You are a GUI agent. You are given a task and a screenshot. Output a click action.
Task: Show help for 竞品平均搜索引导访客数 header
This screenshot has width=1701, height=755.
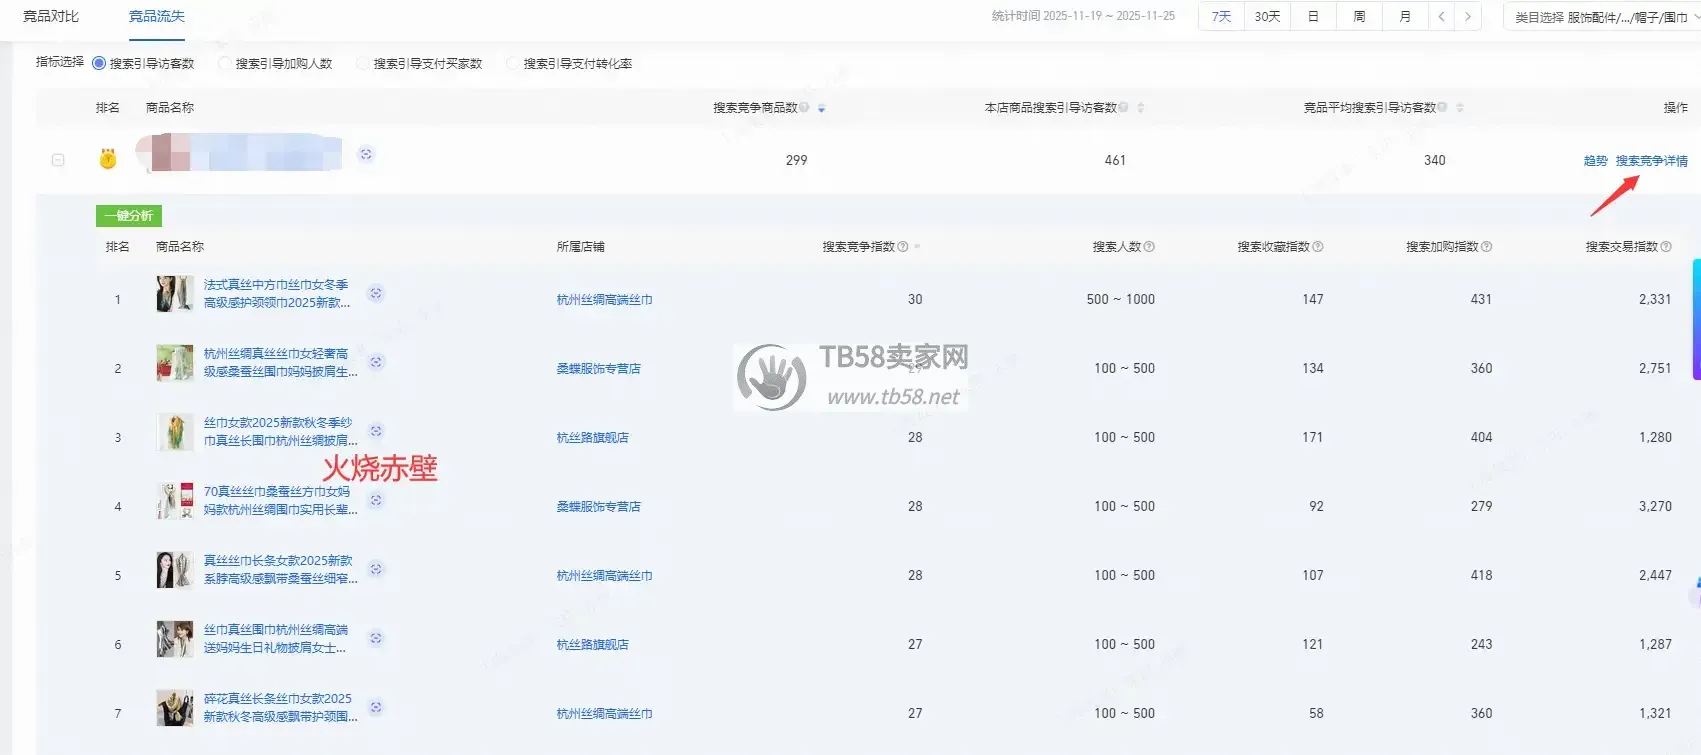click(1442, 108)
